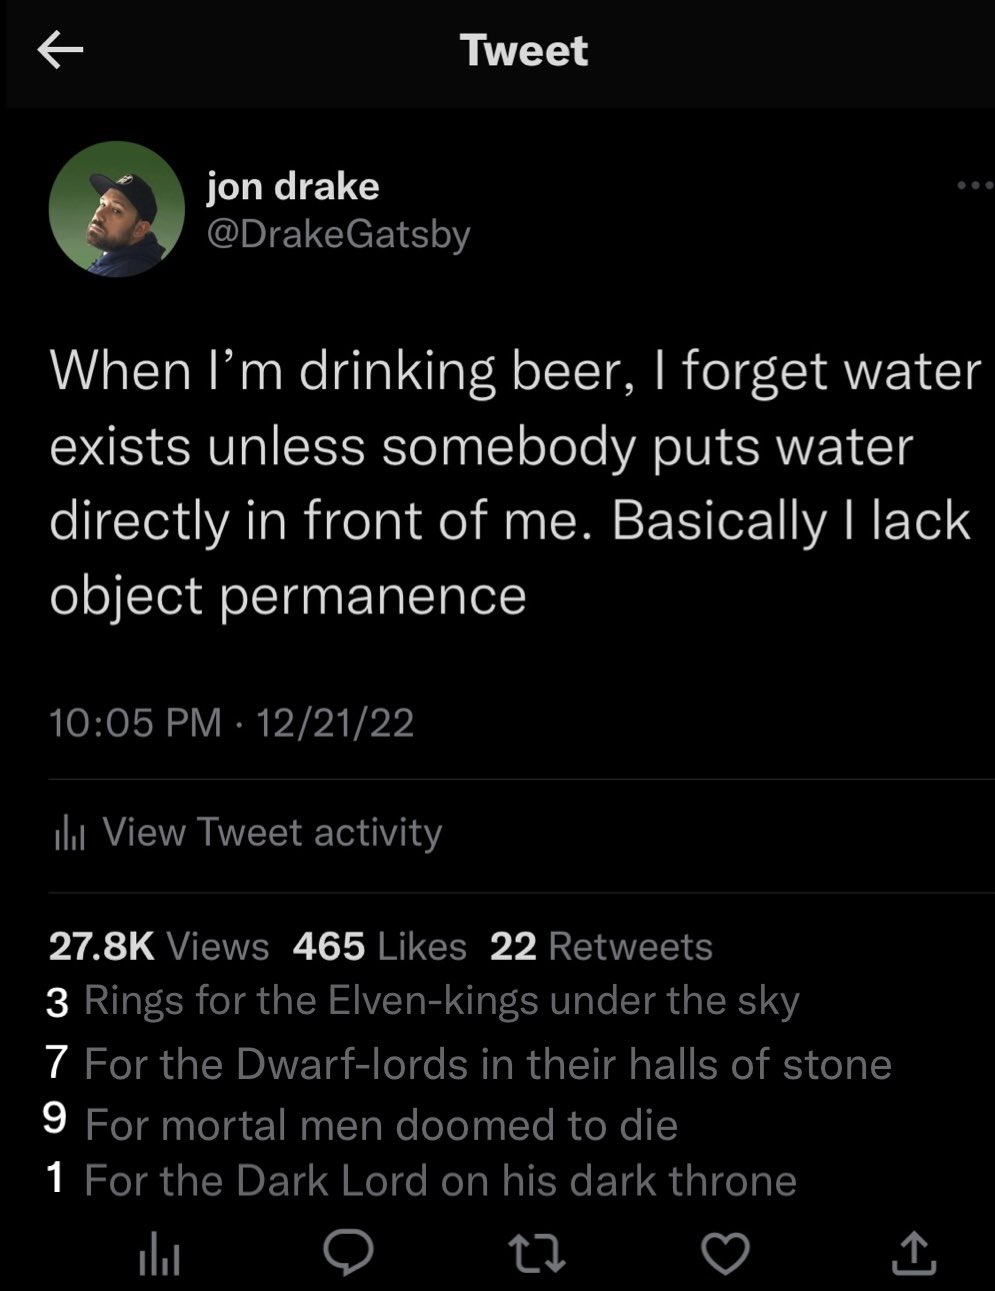Click the 10:05 PM timestamp
This screenshot has width=995, height=1291.
point(135,721)
